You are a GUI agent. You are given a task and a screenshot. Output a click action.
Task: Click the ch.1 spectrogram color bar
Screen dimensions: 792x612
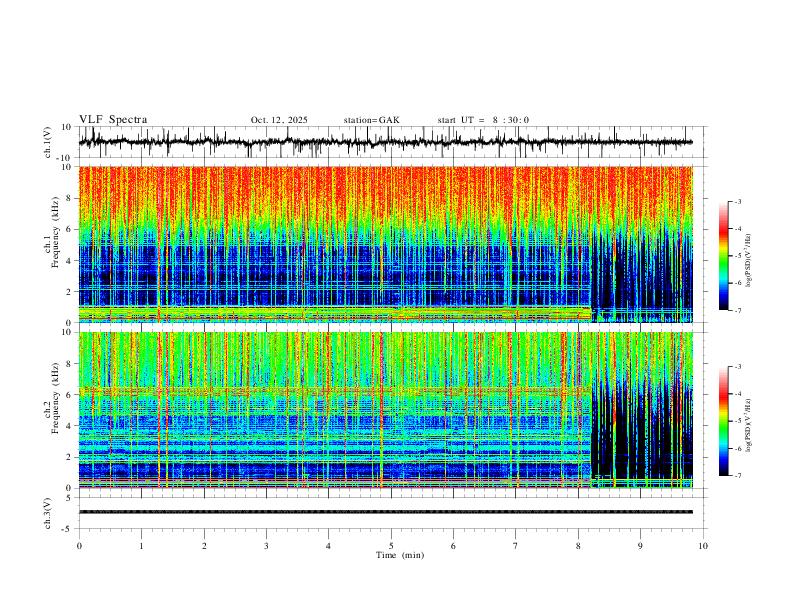point(724,256)
